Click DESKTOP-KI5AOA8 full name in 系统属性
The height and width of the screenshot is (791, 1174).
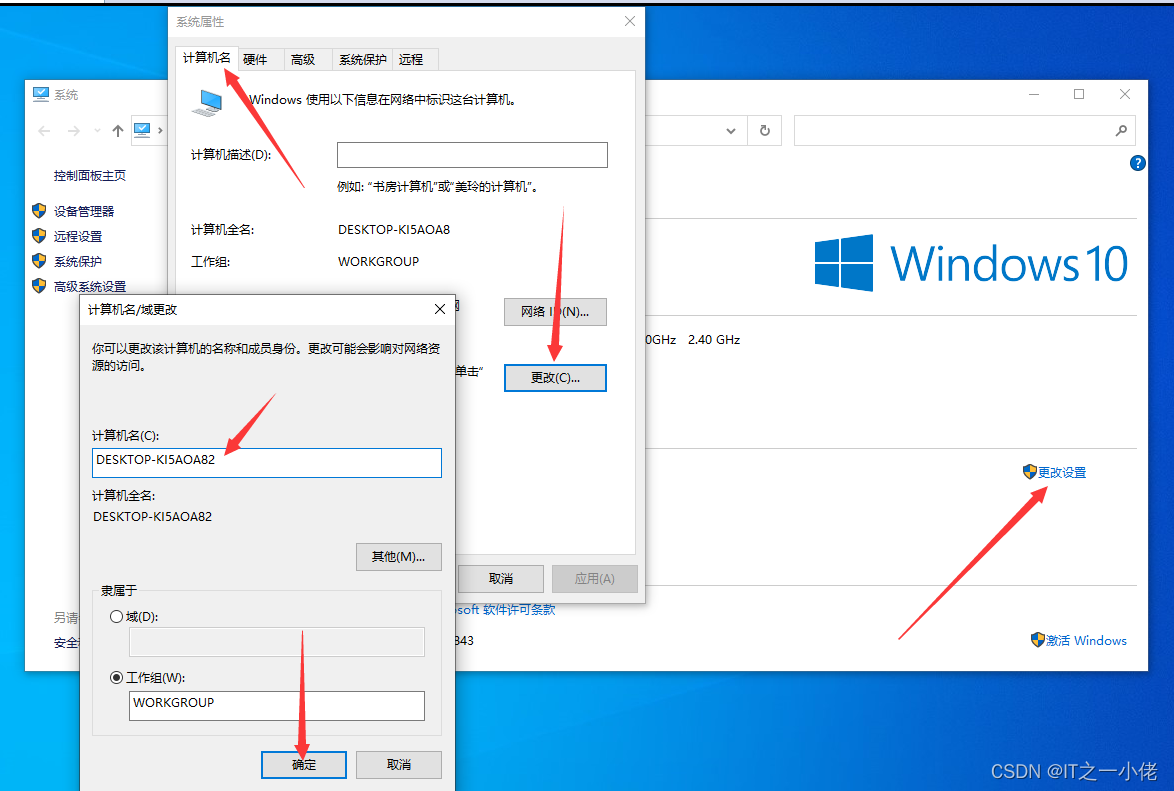point(394,230)
